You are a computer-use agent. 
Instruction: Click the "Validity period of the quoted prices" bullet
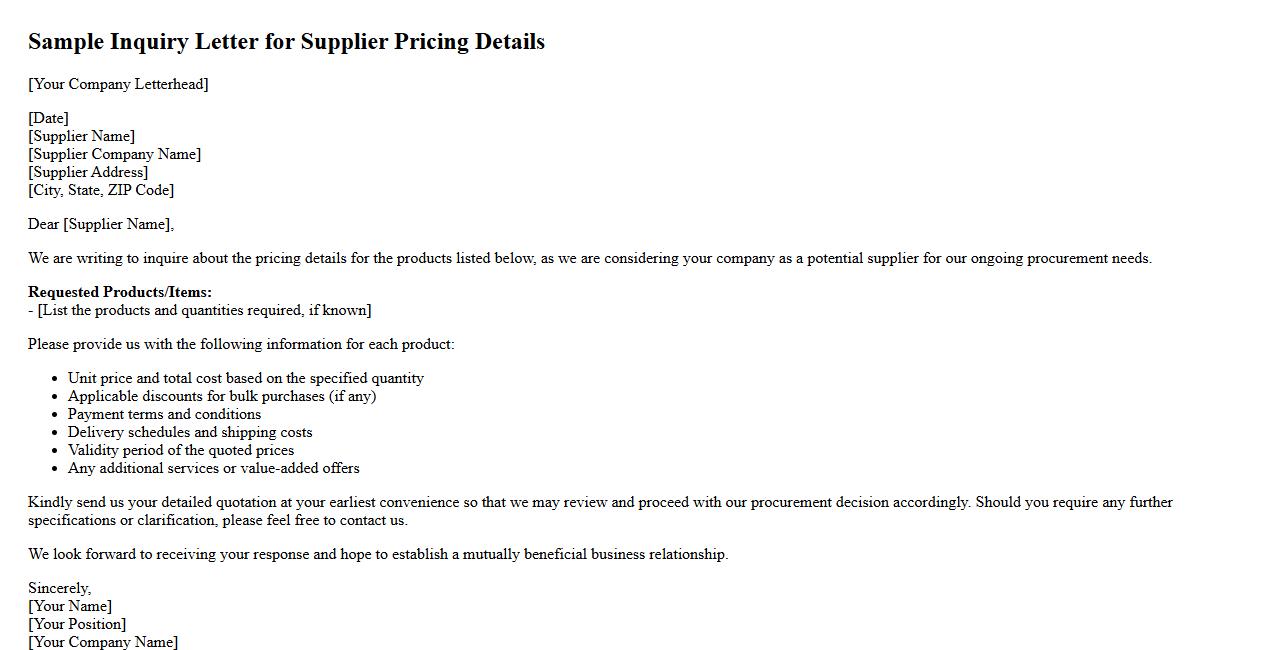click(x=181, y=450)
